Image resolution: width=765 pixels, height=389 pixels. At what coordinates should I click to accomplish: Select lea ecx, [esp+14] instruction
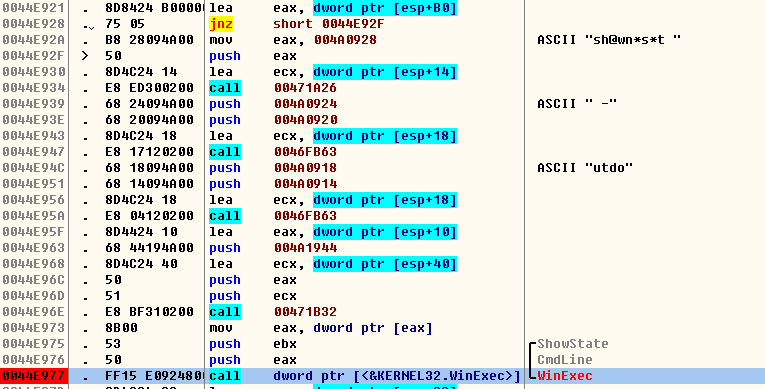333,72
